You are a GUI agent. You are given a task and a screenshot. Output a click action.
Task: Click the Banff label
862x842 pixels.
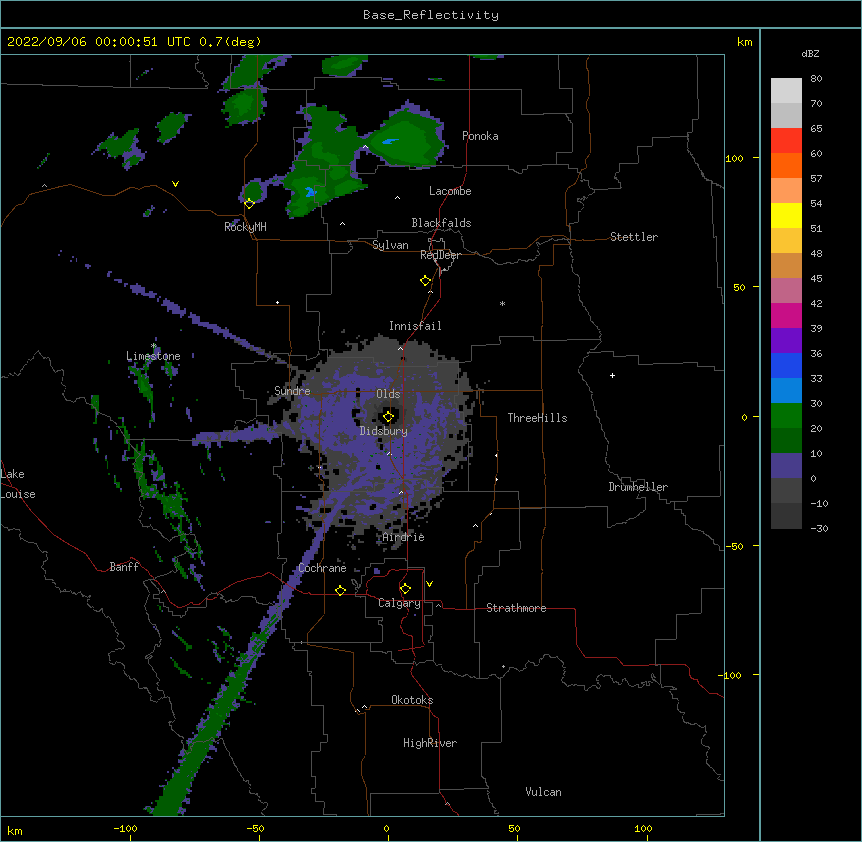click(124, 567)
